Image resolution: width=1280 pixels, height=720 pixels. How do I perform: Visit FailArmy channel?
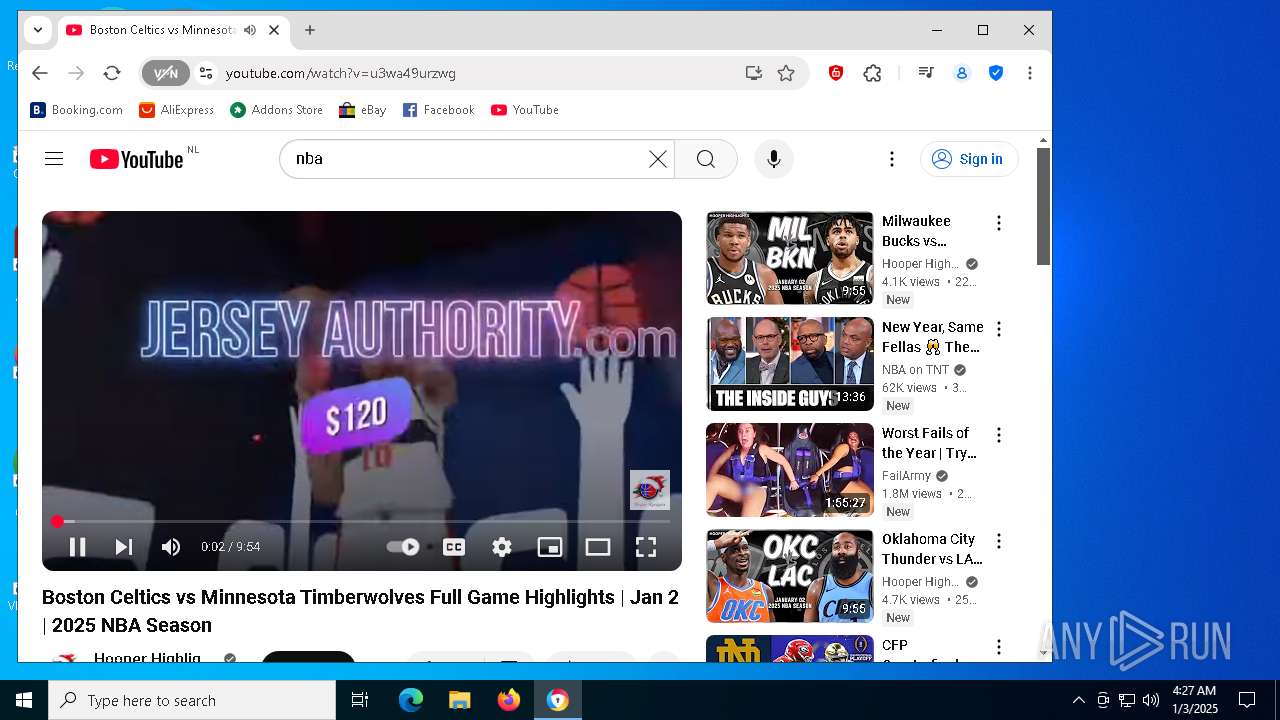906,476
